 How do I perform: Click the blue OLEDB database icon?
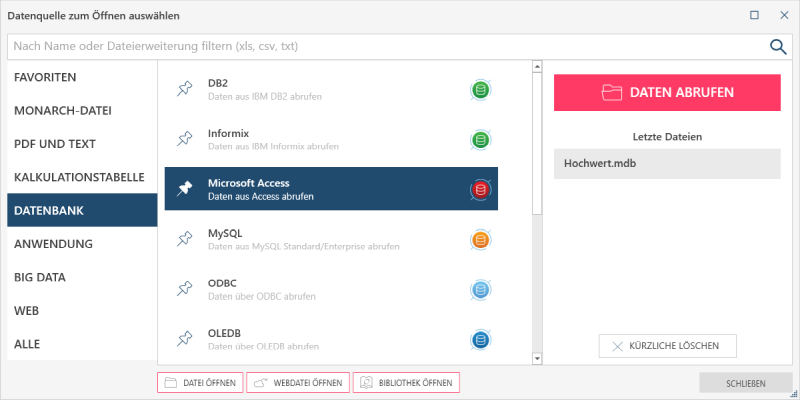pyautogui.click(x=481, y=339)
